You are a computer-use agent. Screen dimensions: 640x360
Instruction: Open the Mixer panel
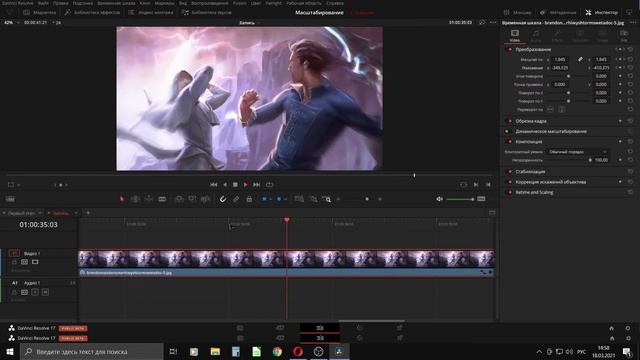tap(518, 13)
